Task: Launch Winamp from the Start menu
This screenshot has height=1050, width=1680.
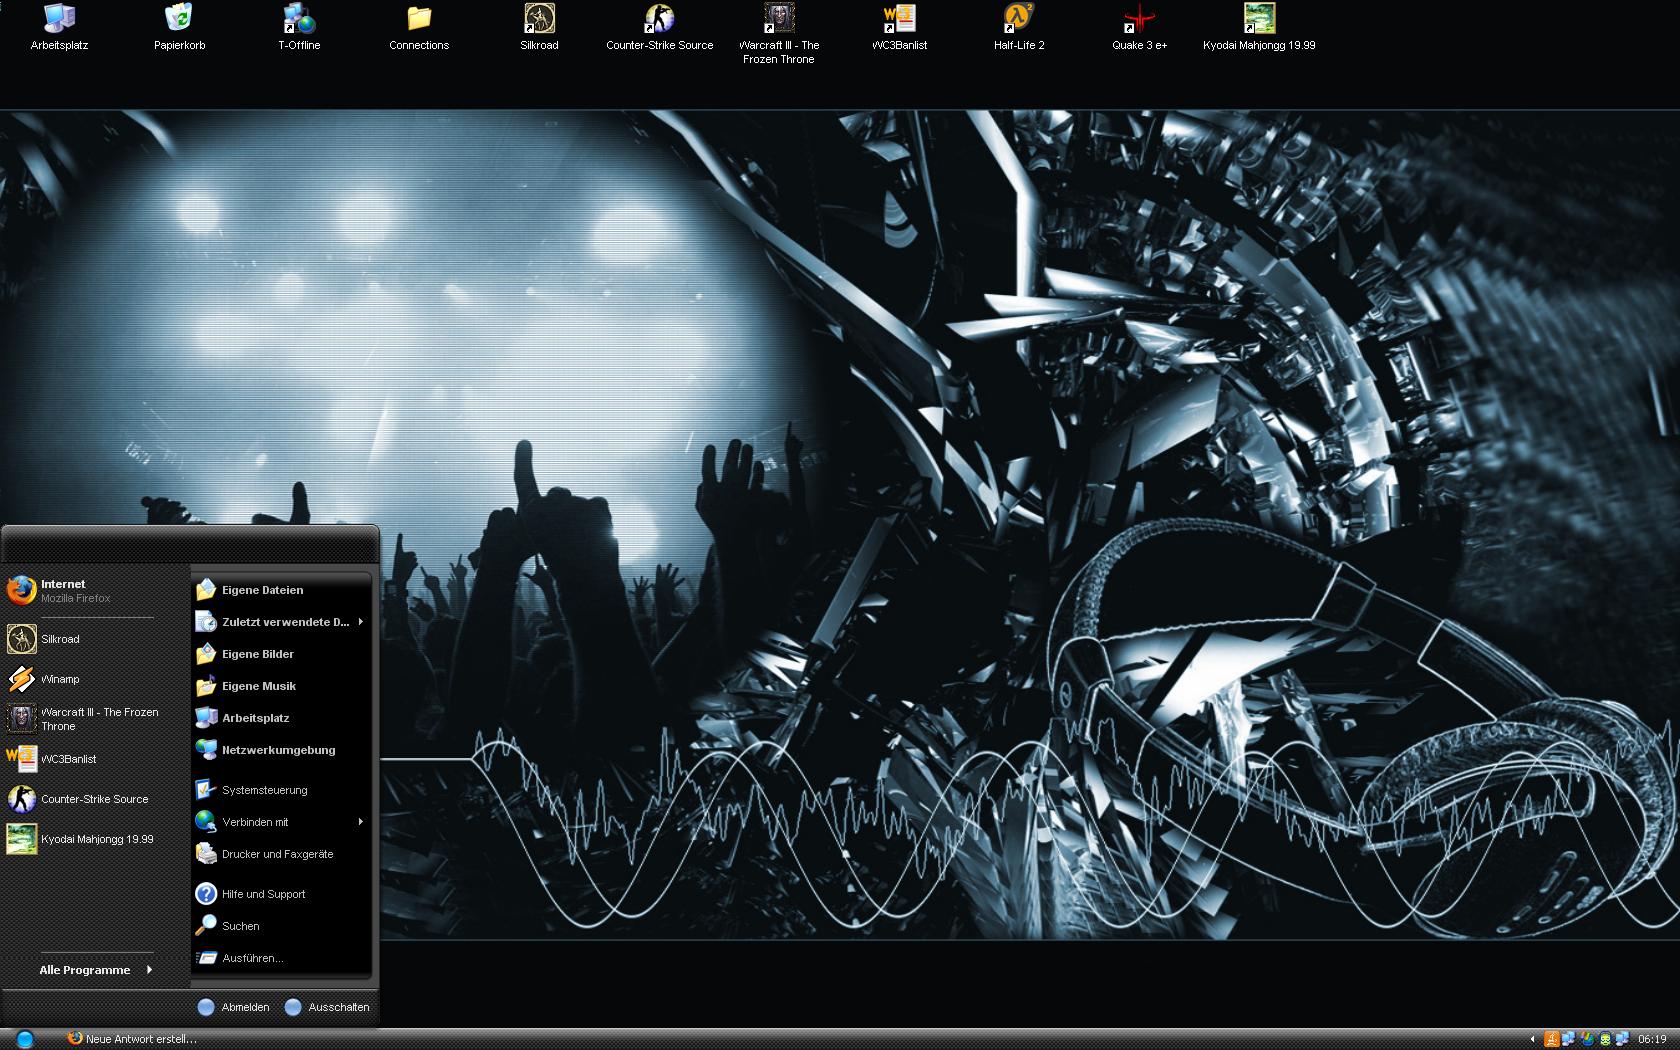Action: (60, 679)
